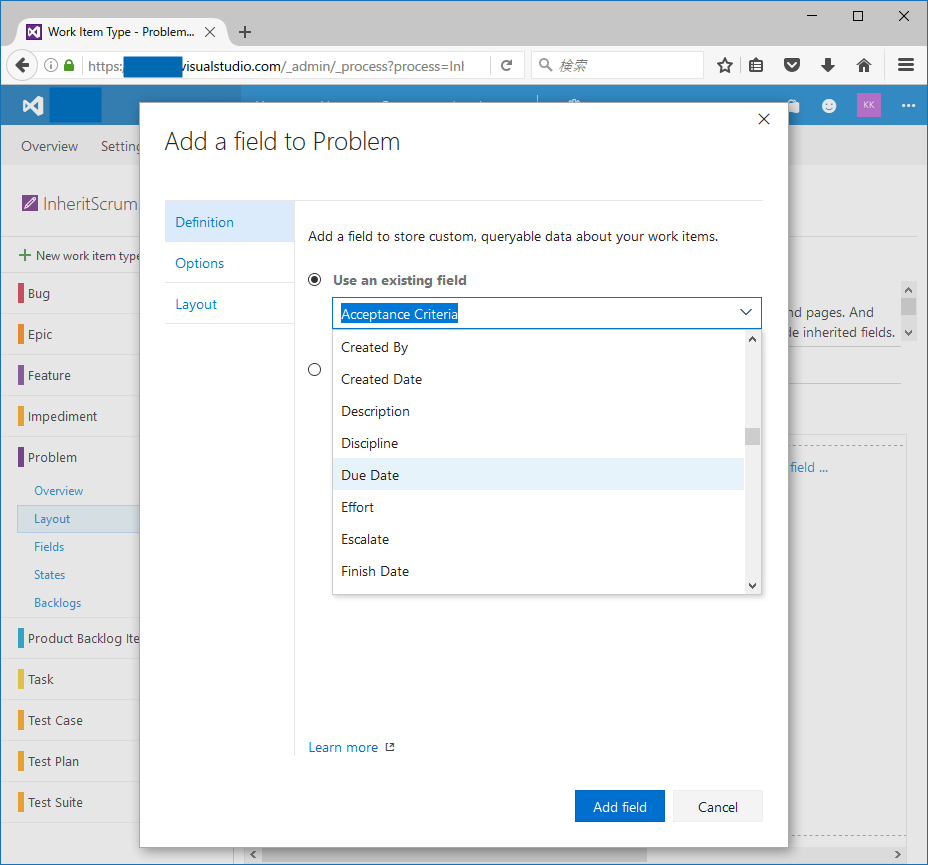Open the bookmarks list icon
The image size is (928, 865).
tap(756, 66)
